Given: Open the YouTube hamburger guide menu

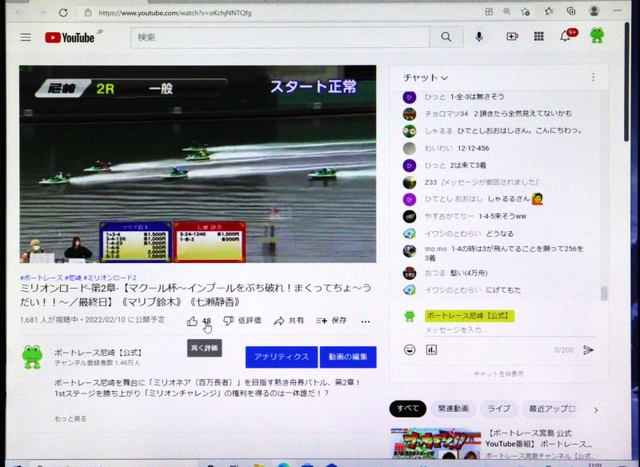Looking at the screenshot, I should pos(26,38).
